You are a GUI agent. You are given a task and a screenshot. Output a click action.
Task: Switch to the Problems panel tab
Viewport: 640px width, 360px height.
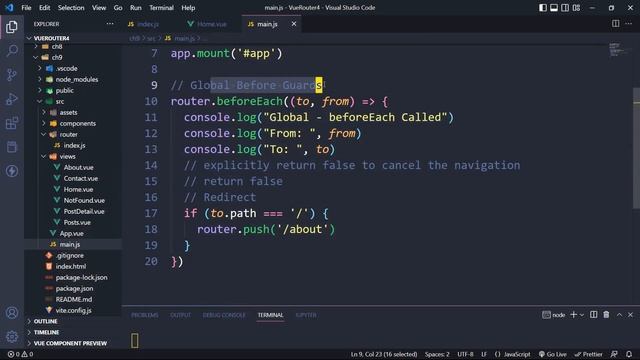point(144,315)
